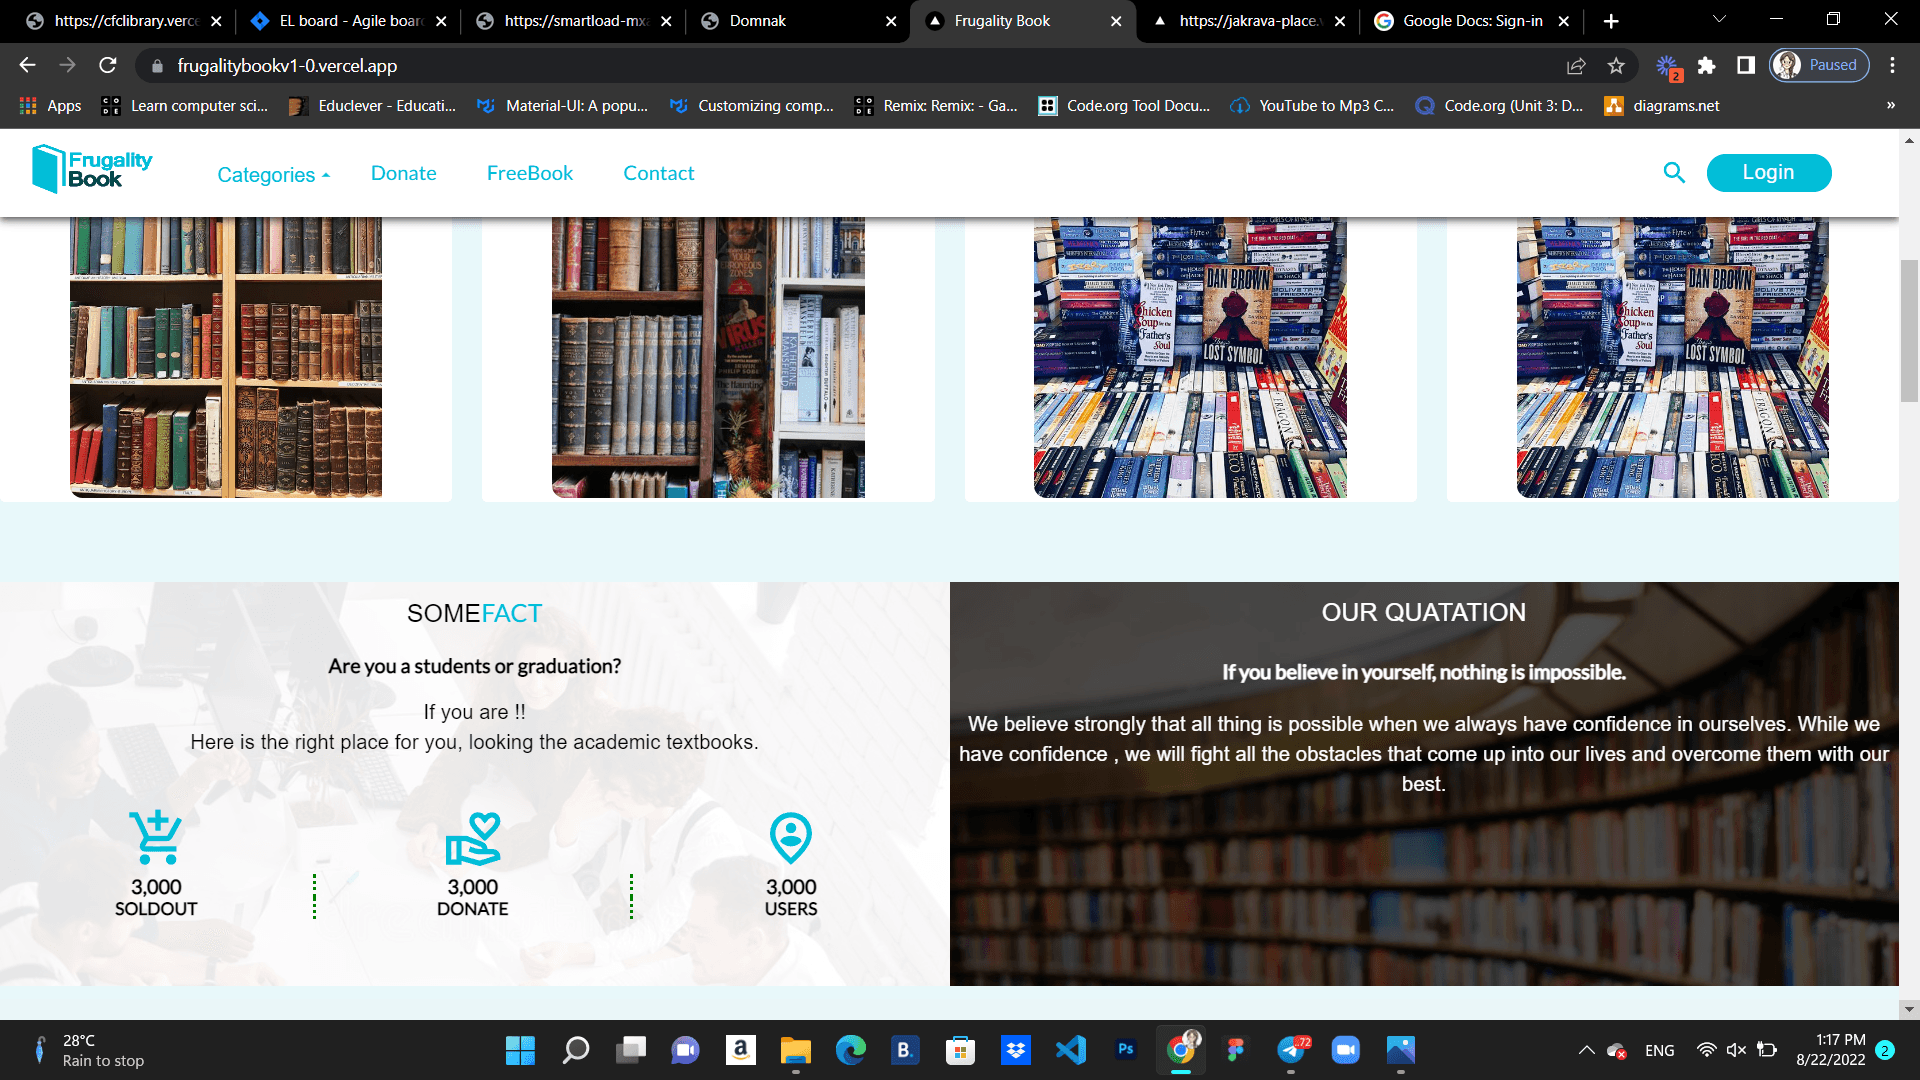
Task: Reload the page with the refresh icon
Action: [x=108, y=65]
